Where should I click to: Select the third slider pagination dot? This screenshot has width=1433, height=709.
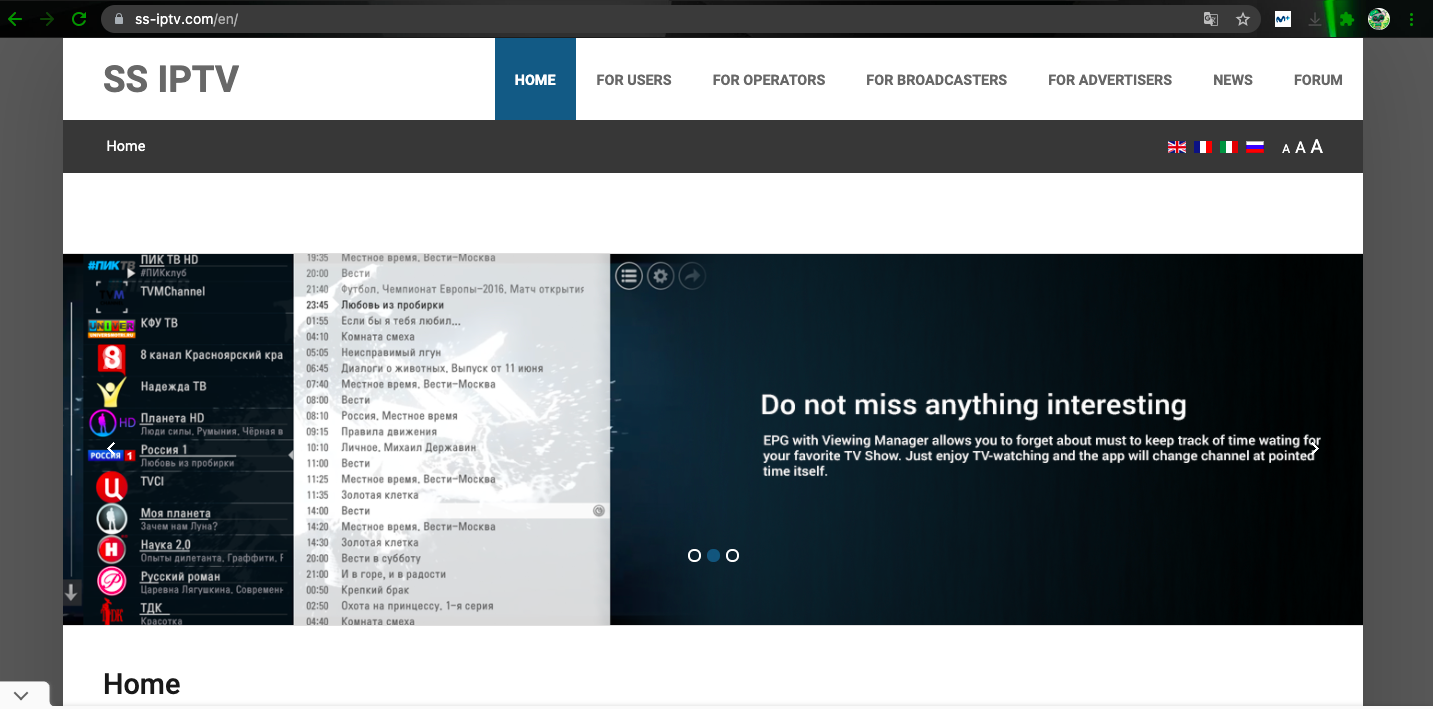coord(732,556)
